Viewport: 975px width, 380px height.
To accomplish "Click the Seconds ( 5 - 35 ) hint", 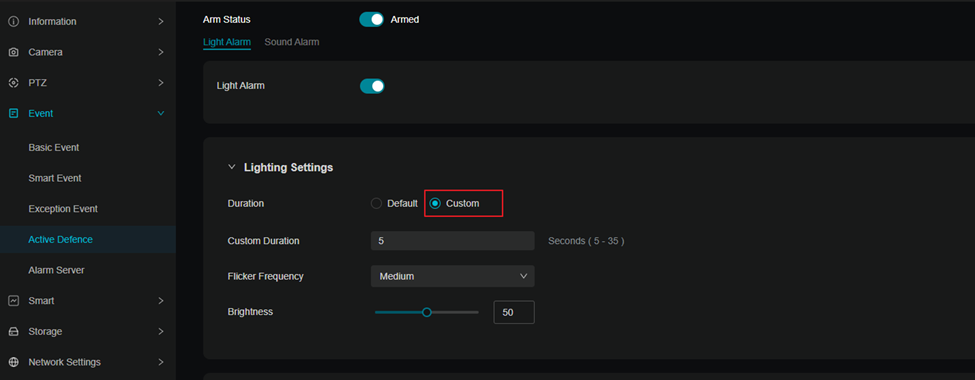I will click(586, 241).
